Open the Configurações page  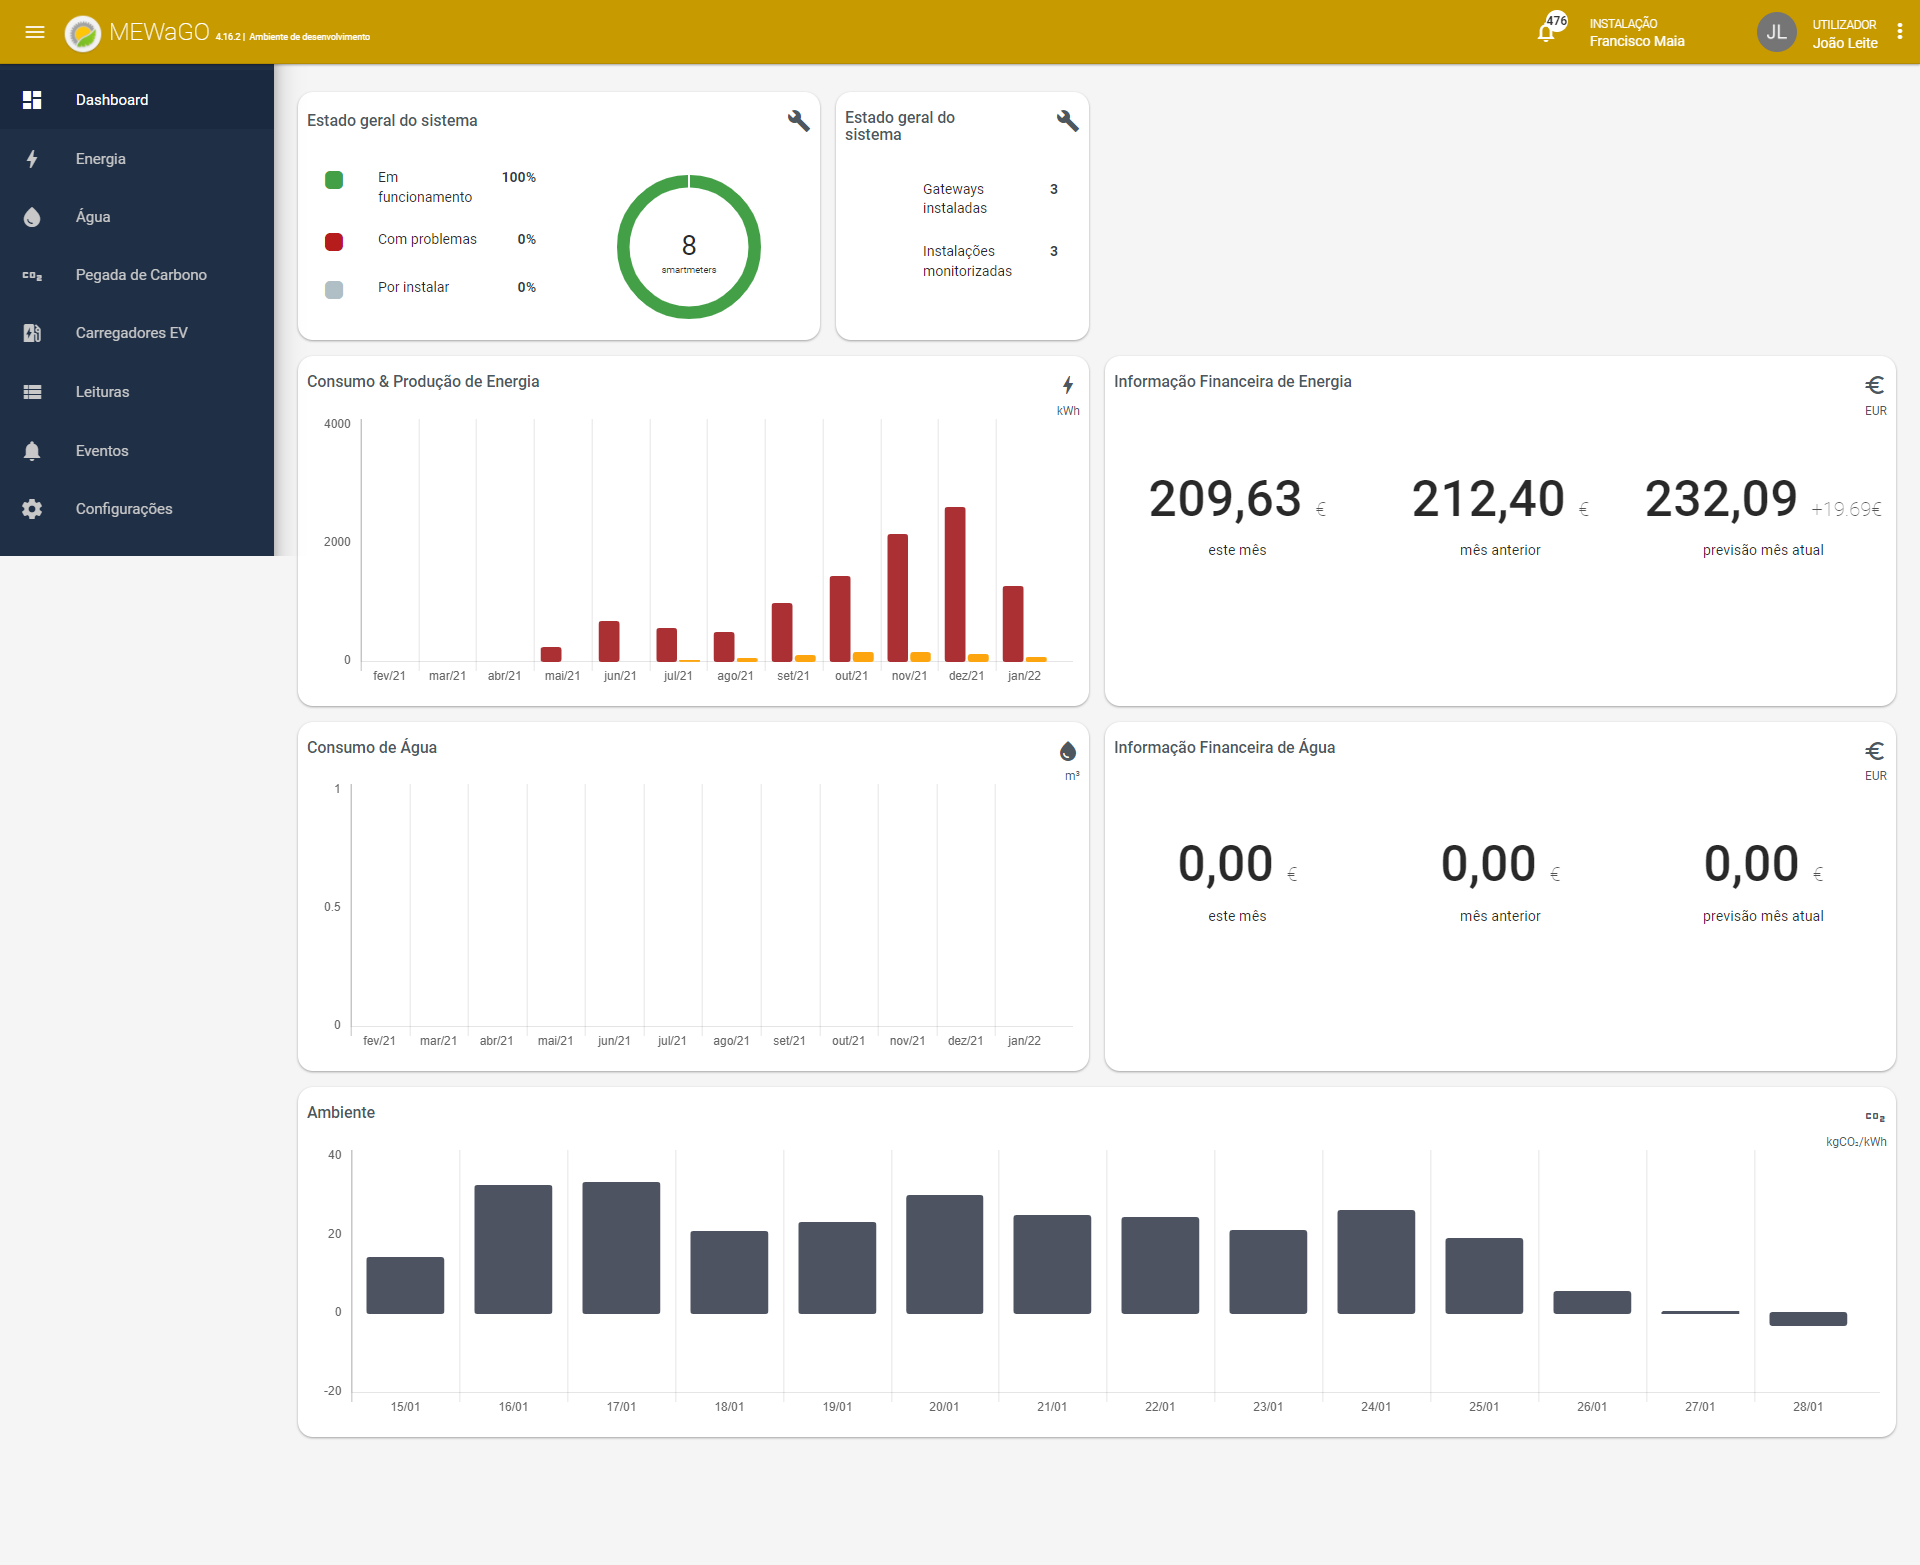(x=137, y=509)
